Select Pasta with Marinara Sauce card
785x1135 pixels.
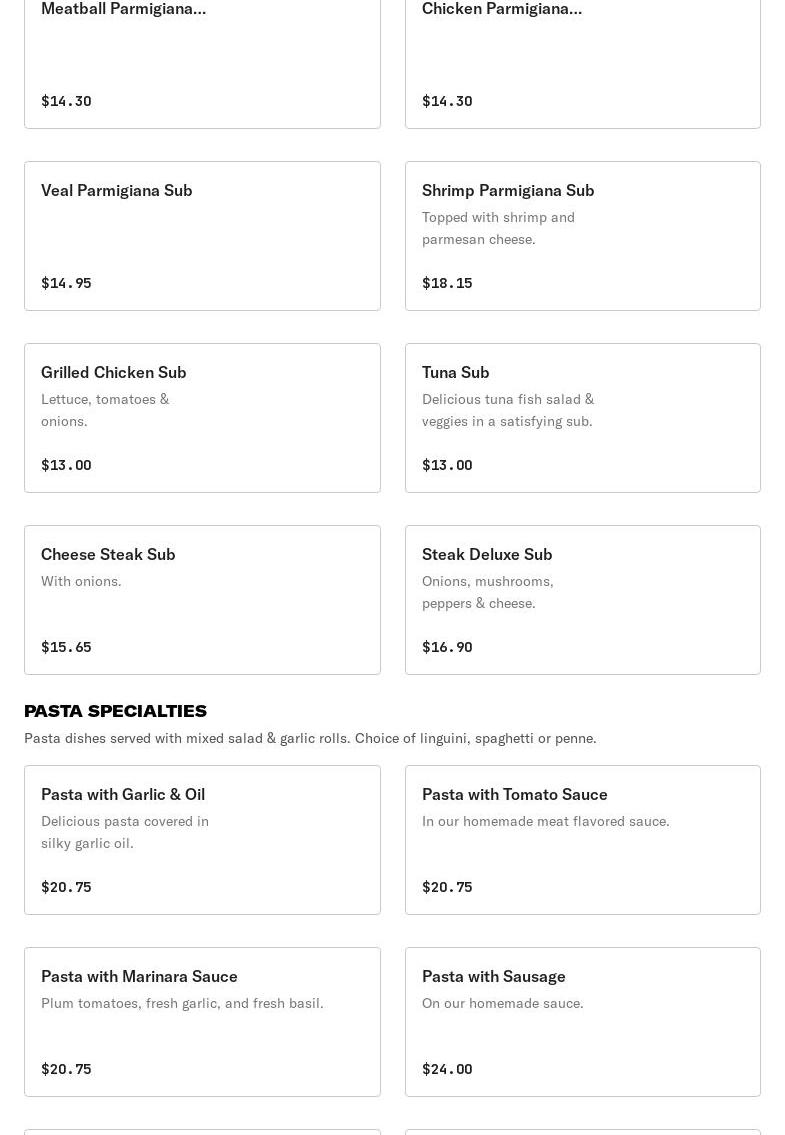202,1022
